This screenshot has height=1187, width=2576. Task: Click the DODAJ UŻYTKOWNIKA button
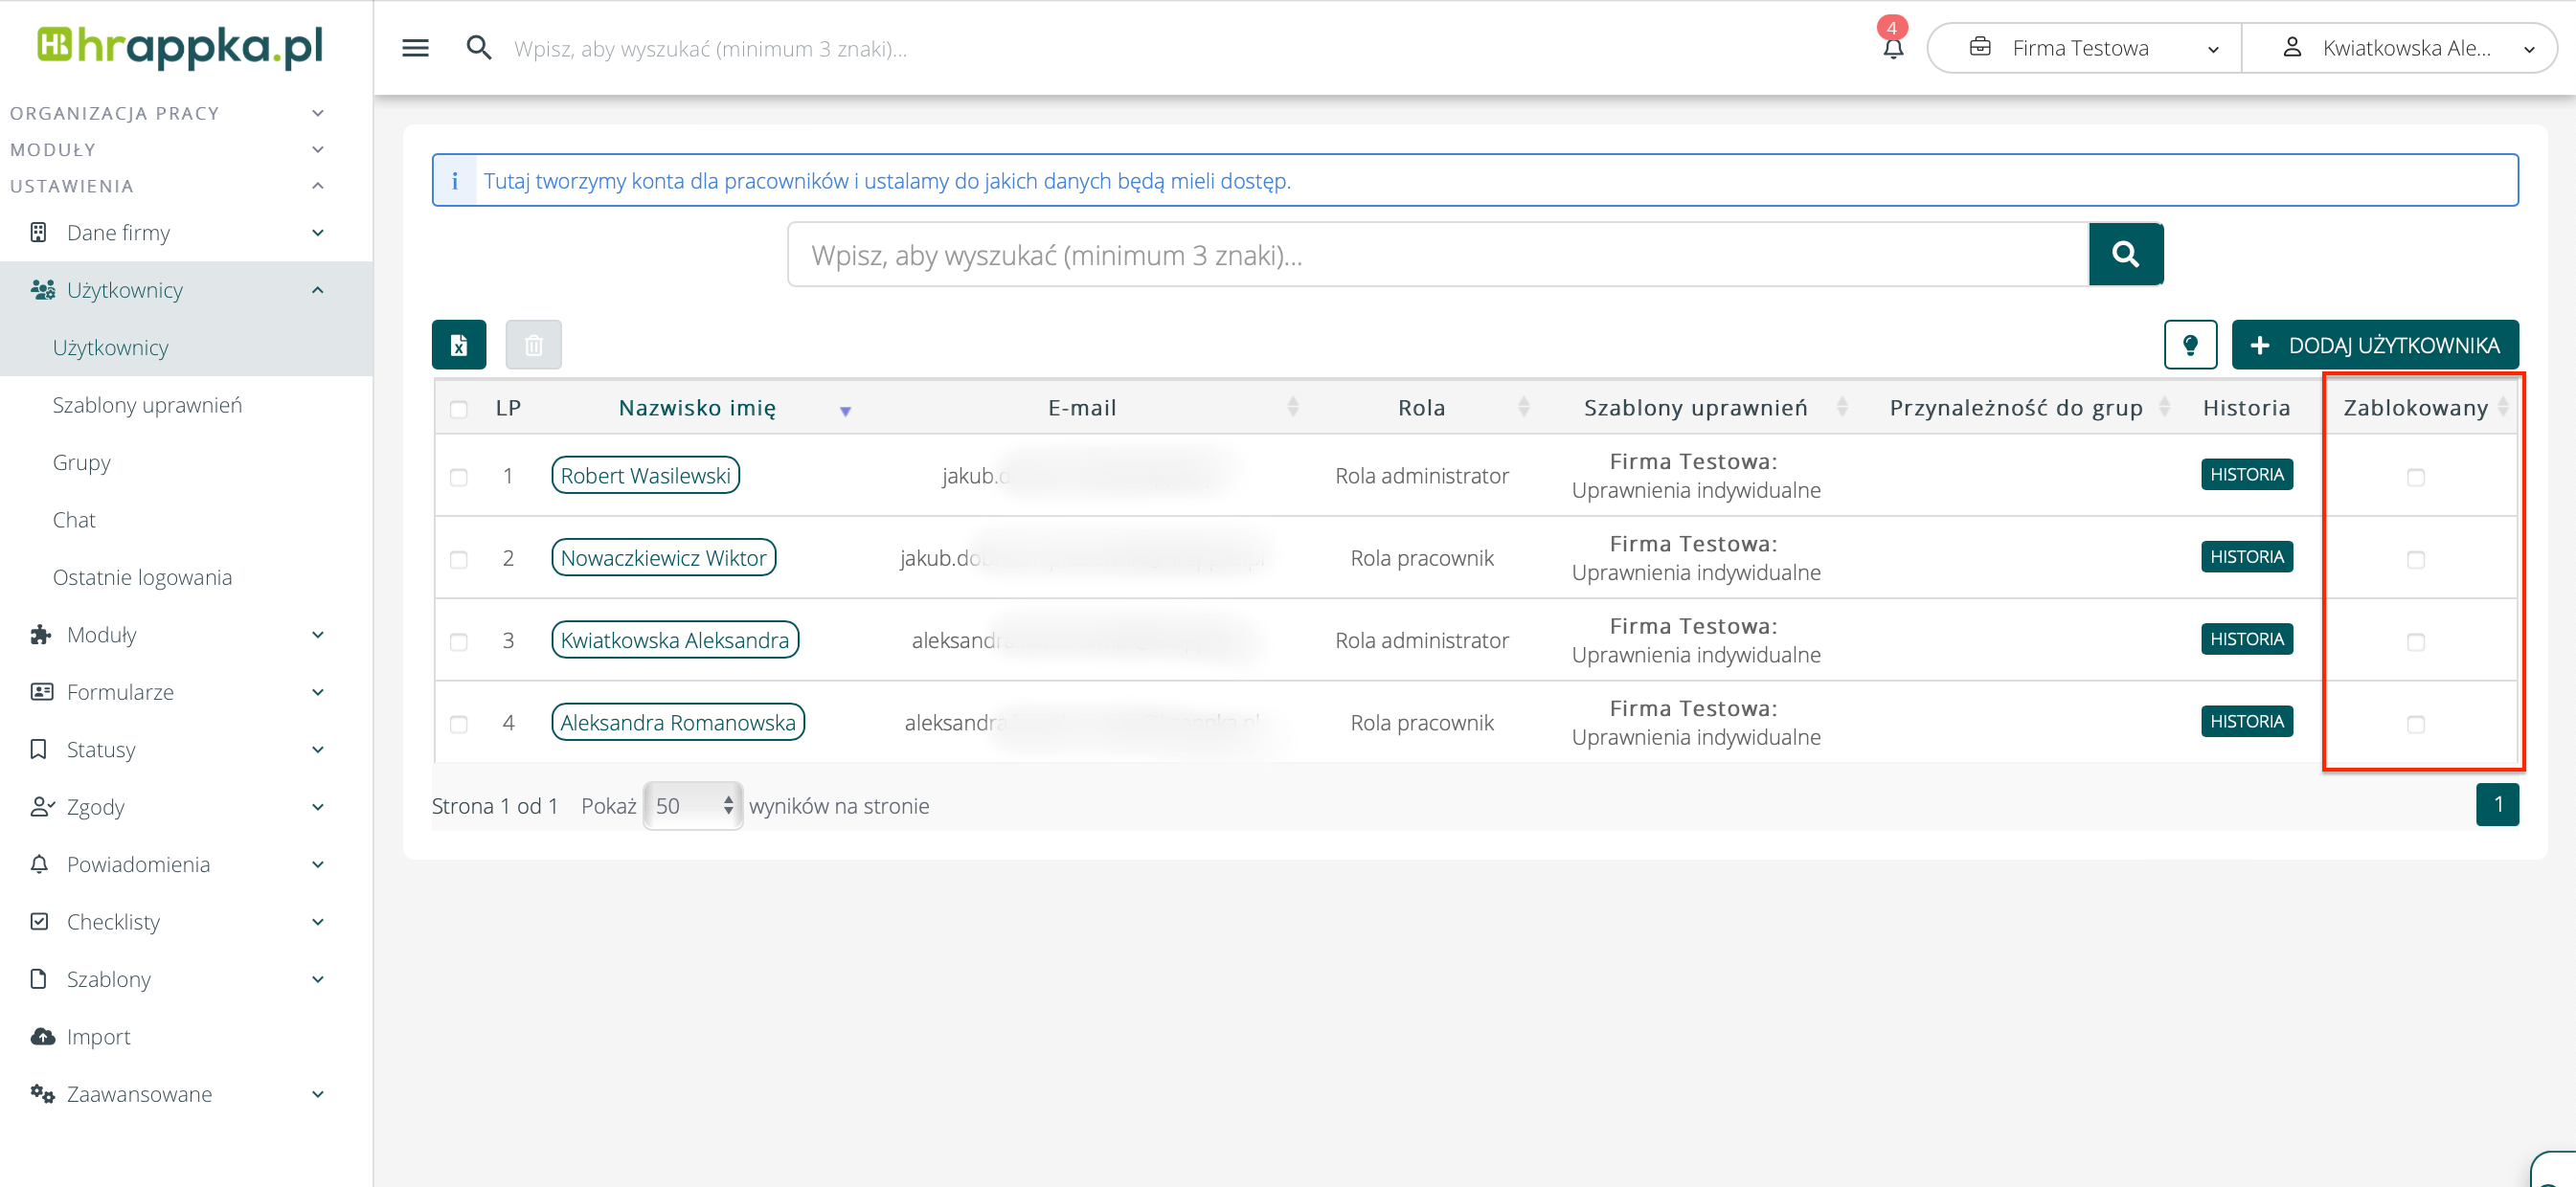[x=2374, y=345]
